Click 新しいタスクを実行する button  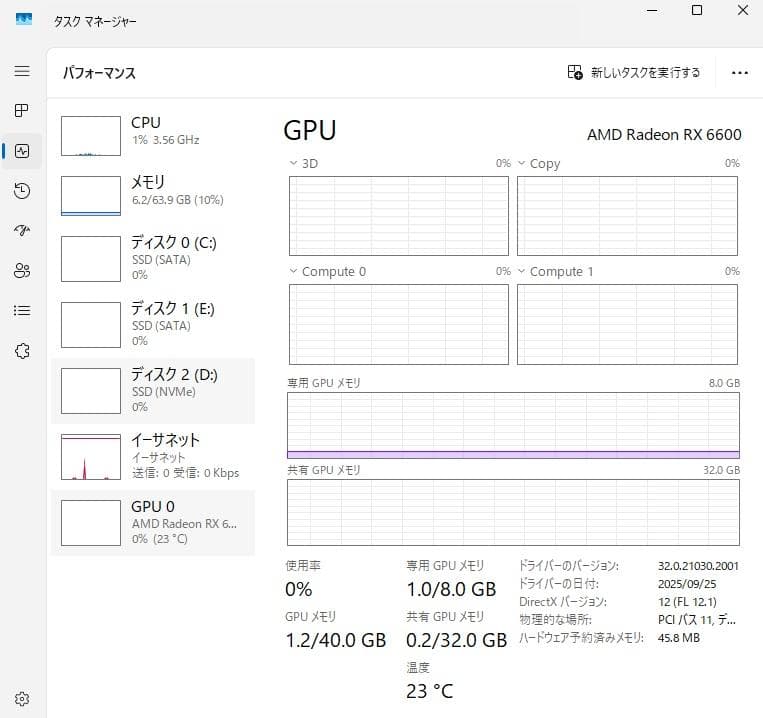[x=634, y=72]
